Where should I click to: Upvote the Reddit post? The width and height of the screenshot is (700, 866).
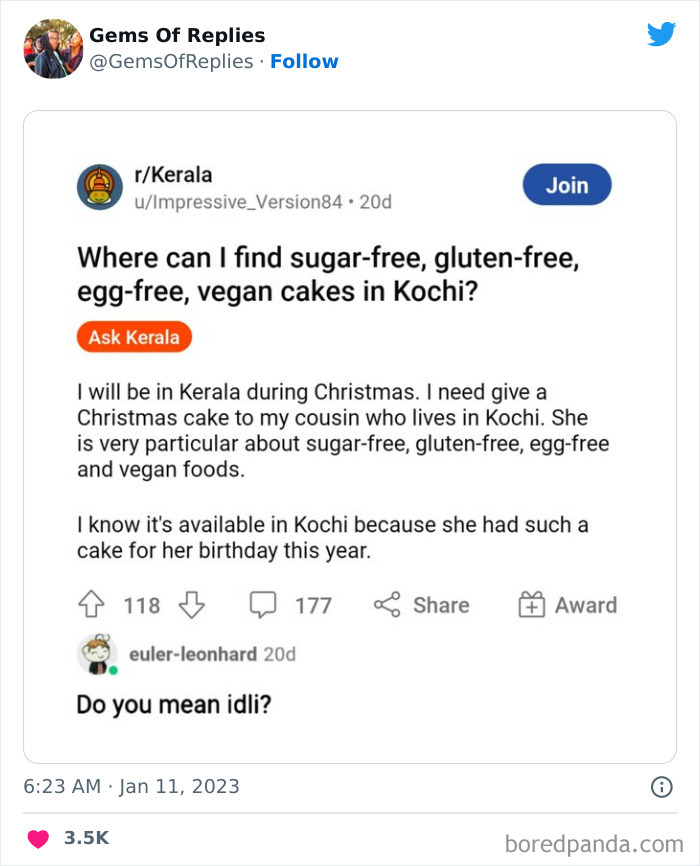point(91,604)
